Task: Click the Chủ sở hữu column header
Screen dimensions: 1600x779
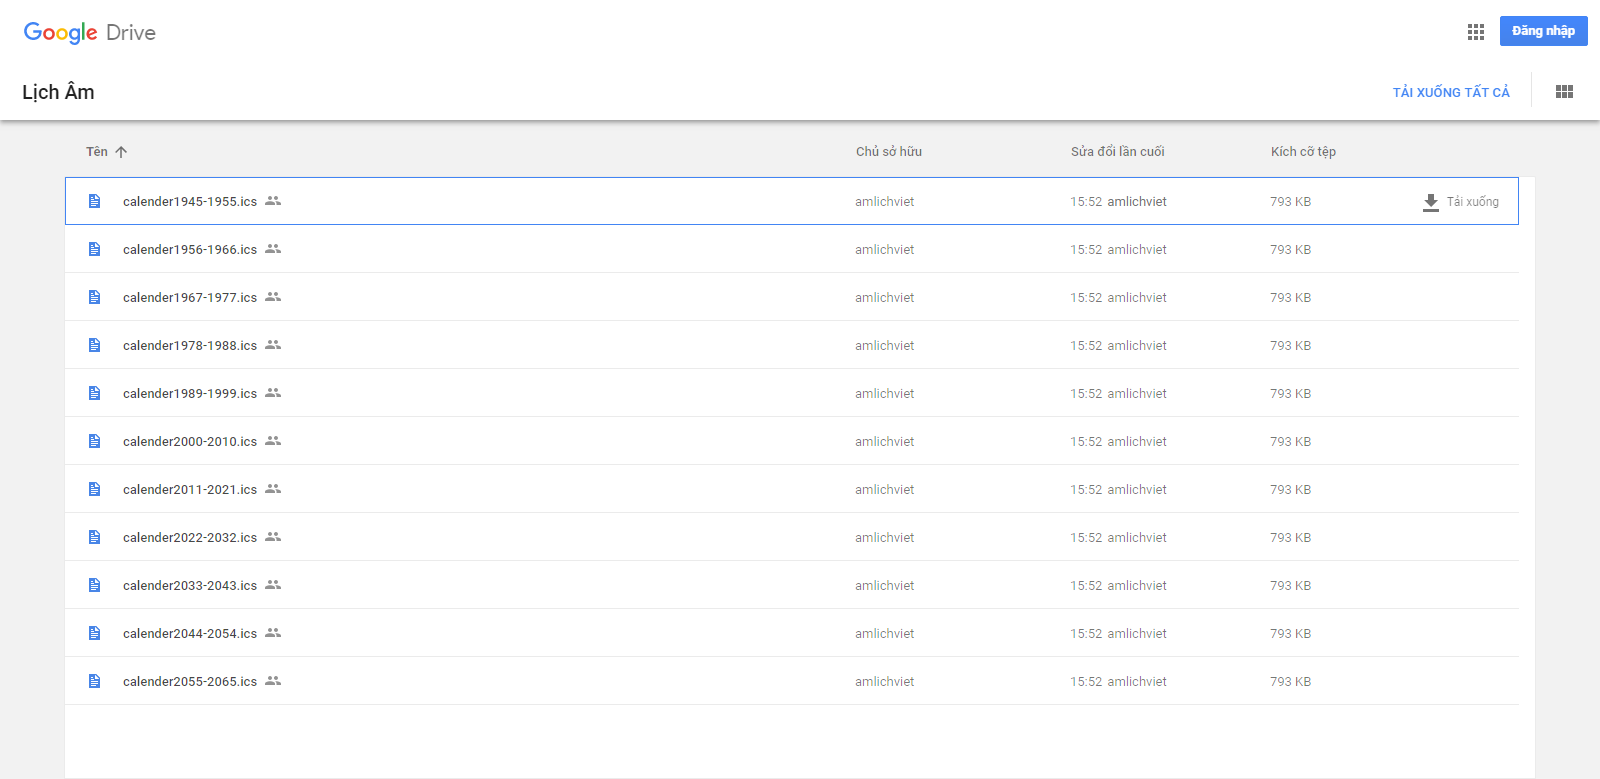Action: (x=888, y=152)
